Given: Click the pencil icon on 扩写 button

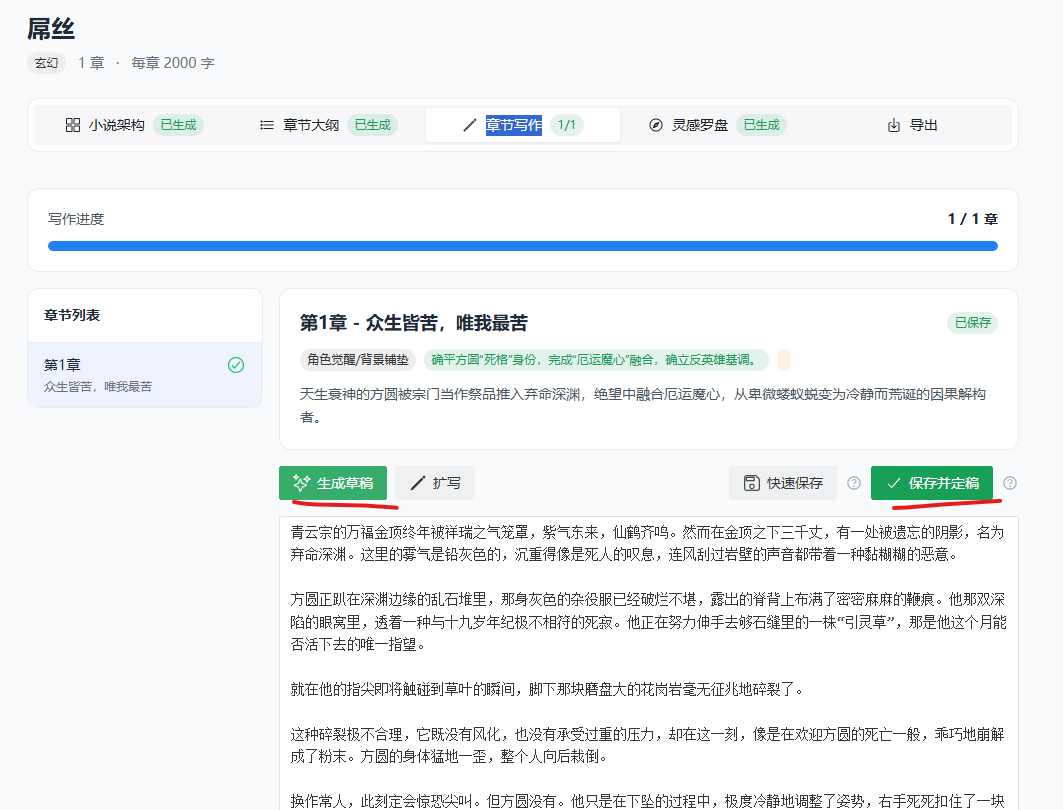Looking at the screenshot, I should [x=417, y=483].
